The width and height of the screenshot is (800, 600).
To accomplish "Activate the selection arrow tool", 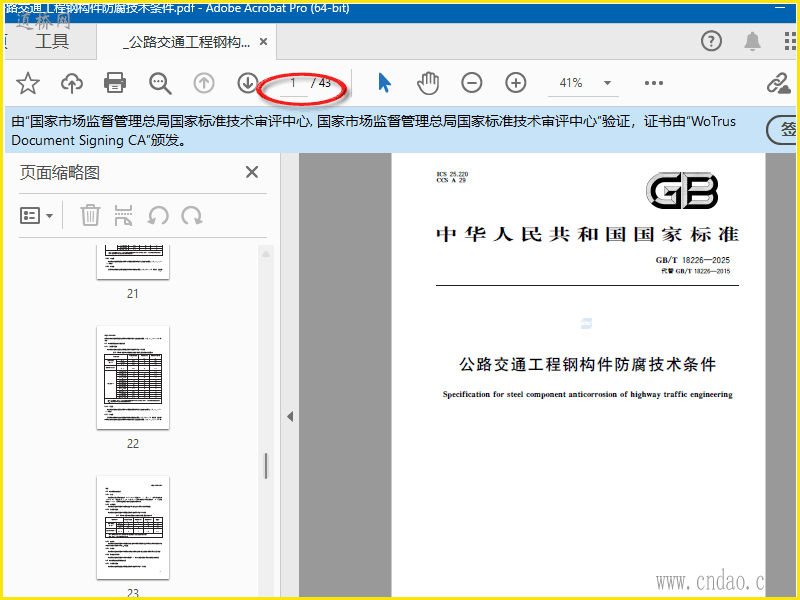I will point(384,83).
